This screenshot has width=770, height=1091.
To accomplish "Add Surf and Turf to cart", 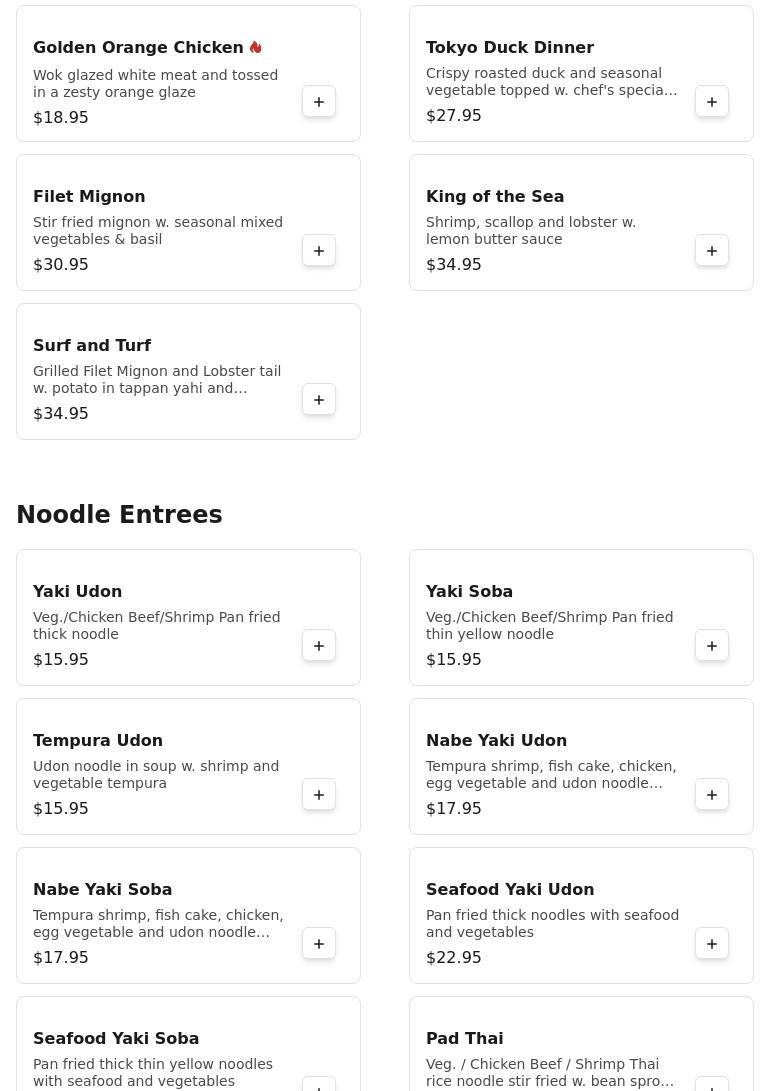I will pos(319,400).
